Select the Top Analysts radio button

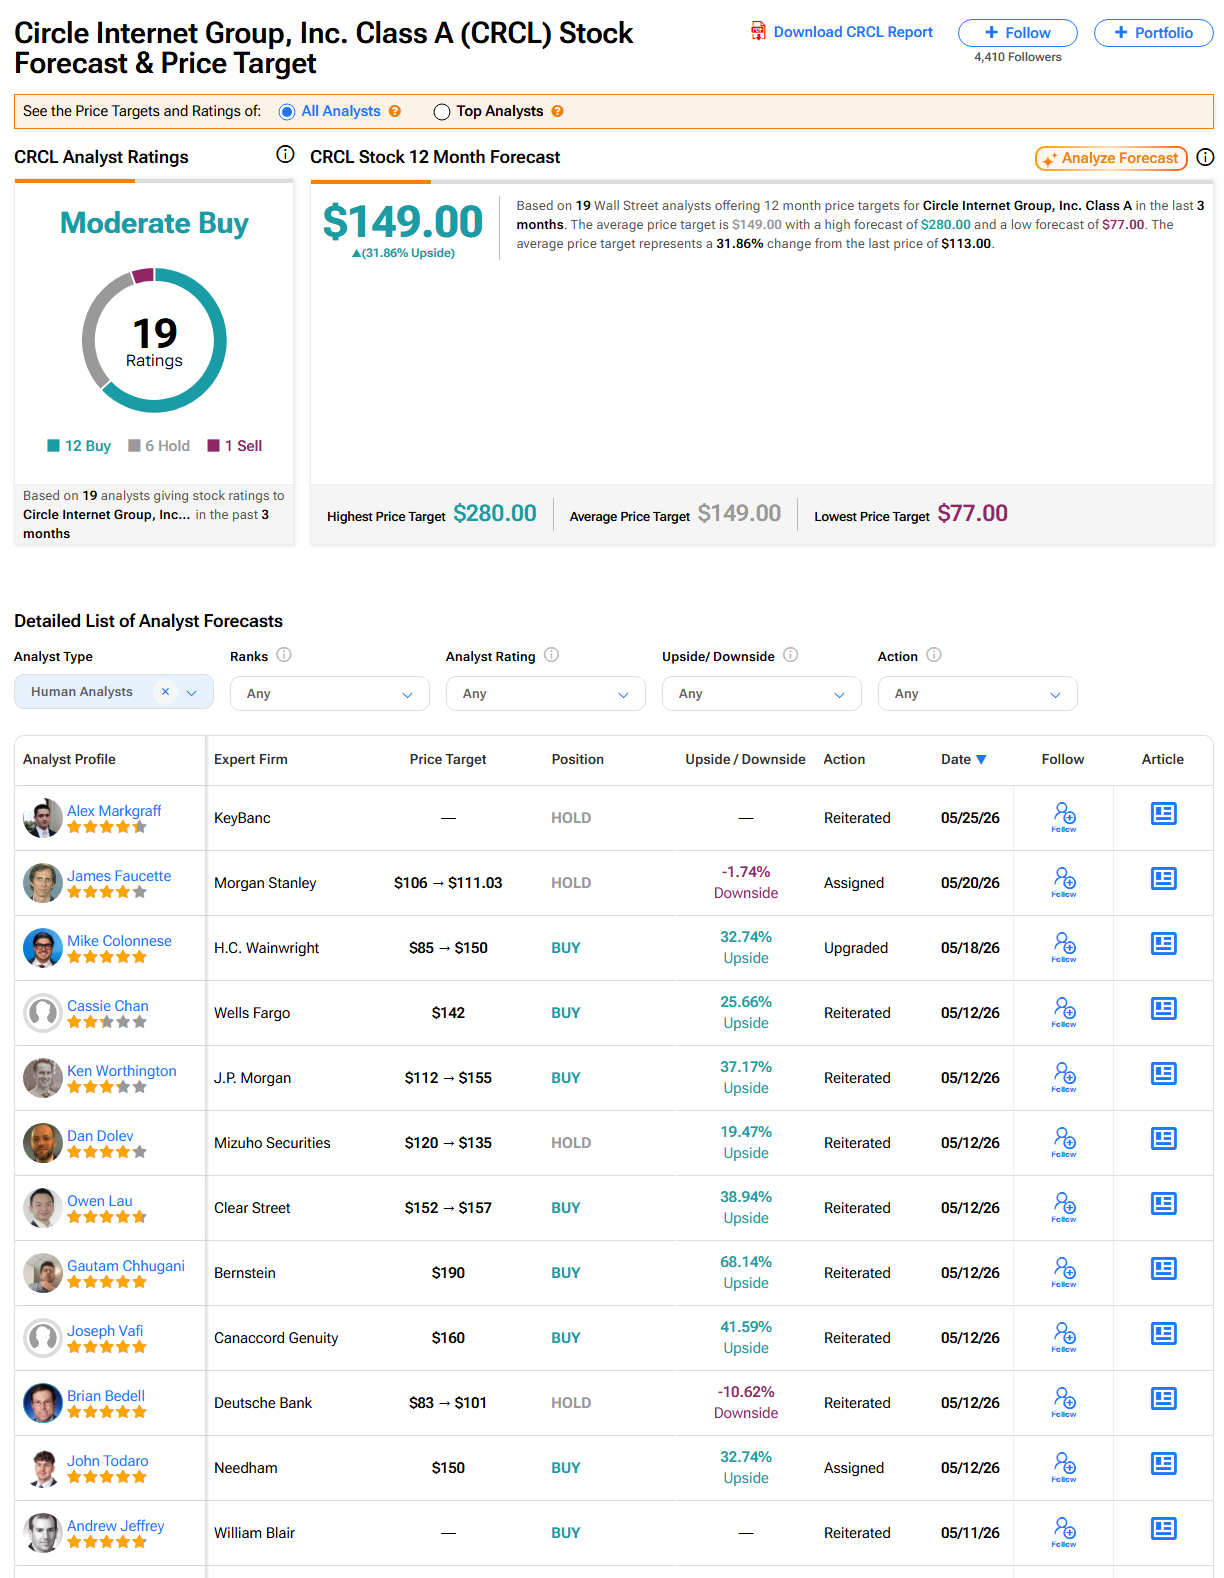(442, 112)
